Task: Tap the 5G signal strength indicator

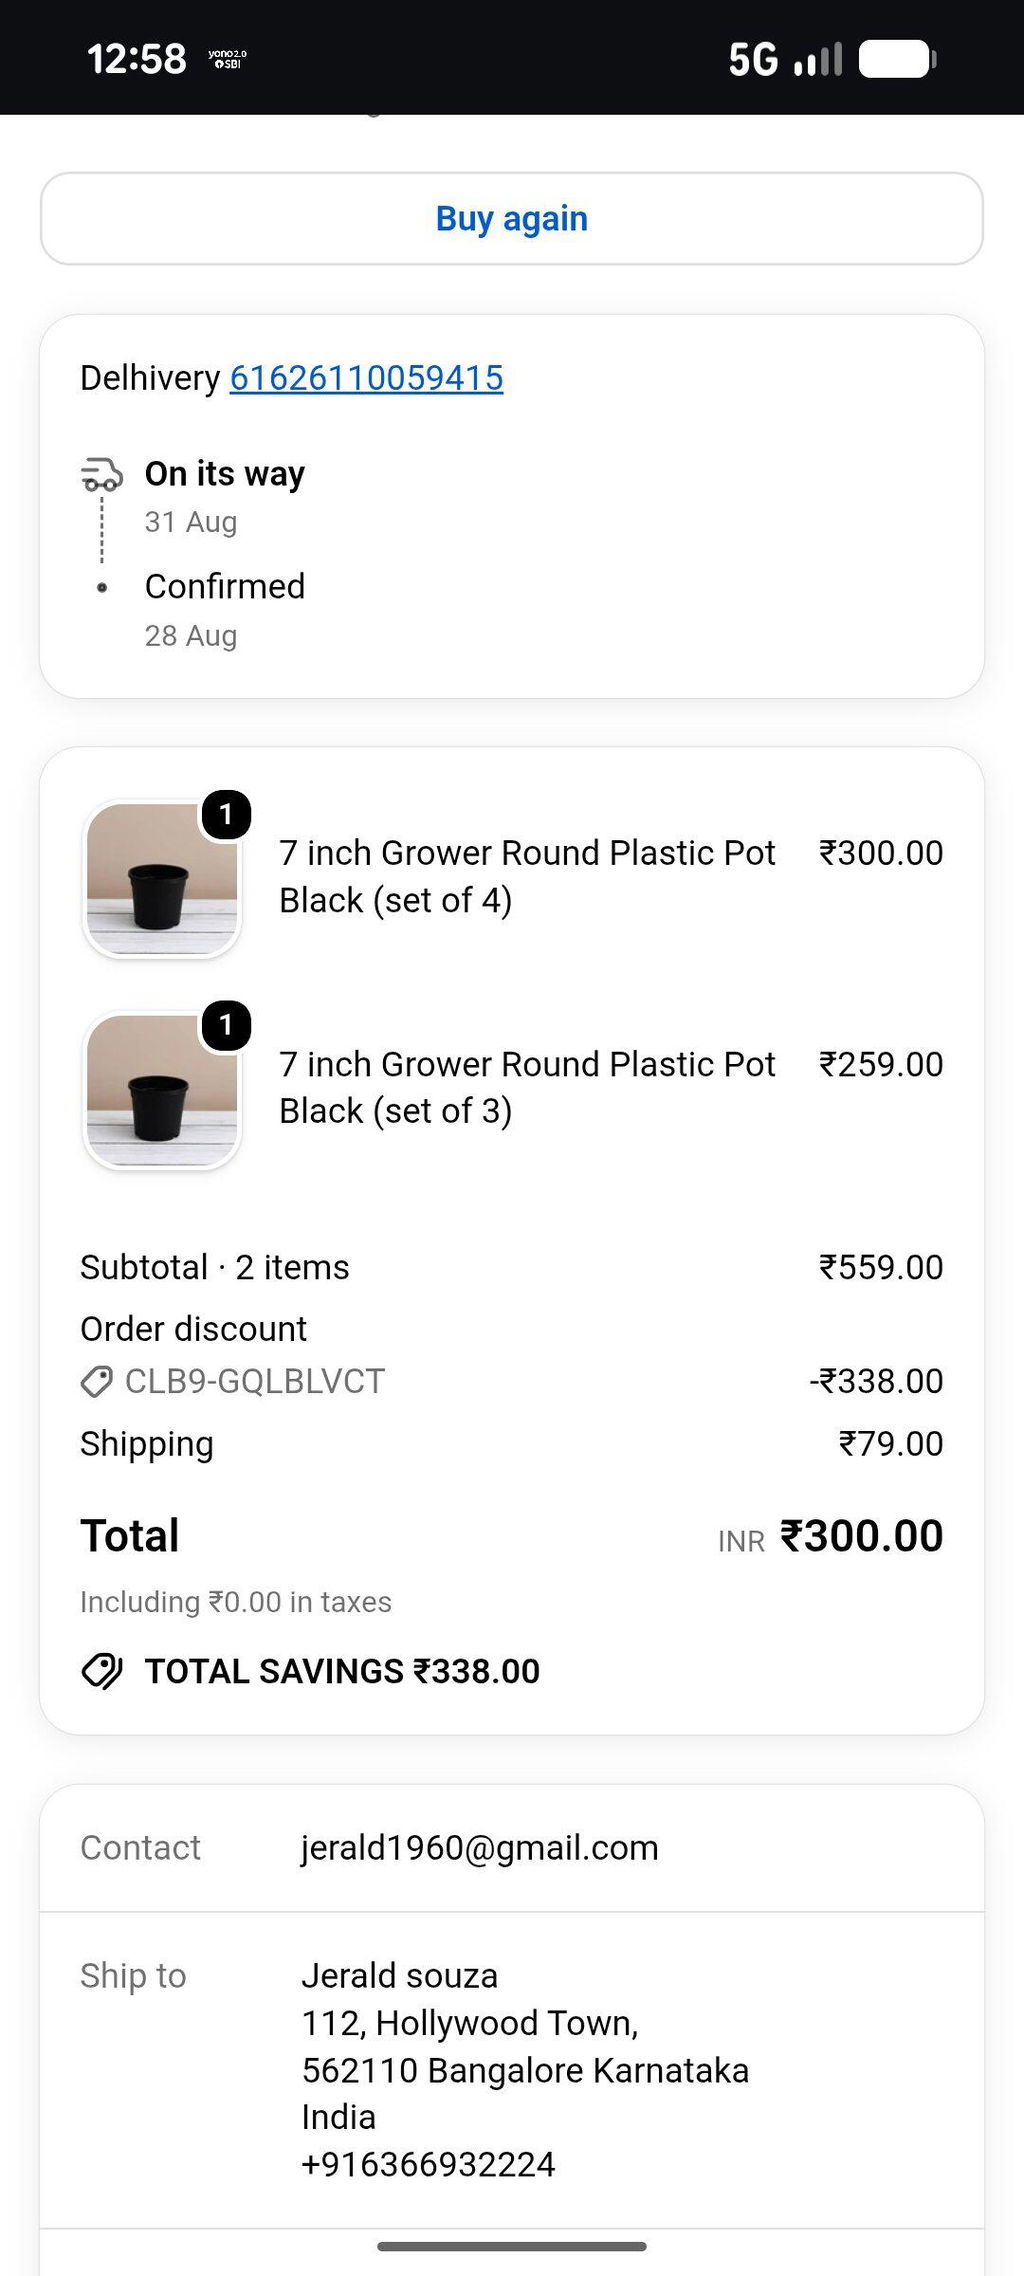Action: [x=785, y=59]
